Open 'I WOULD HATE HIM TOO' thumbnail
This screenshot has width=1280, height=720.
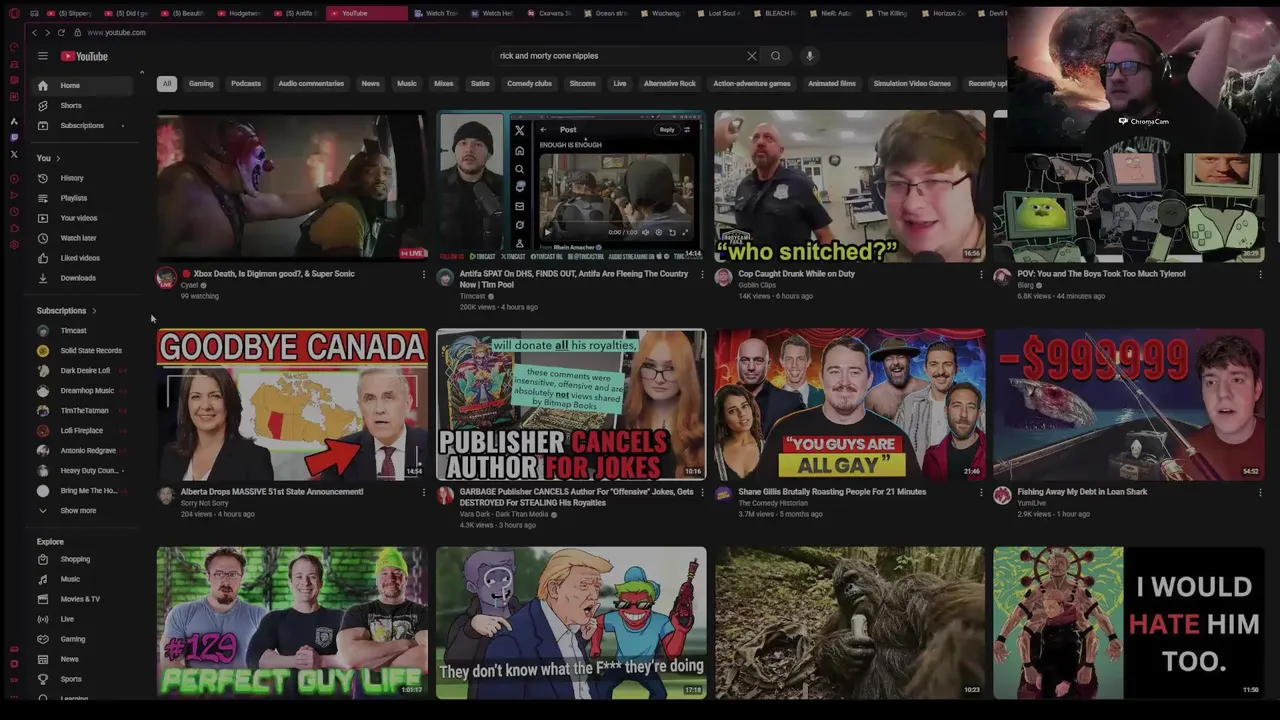(x=1128, y=622)
